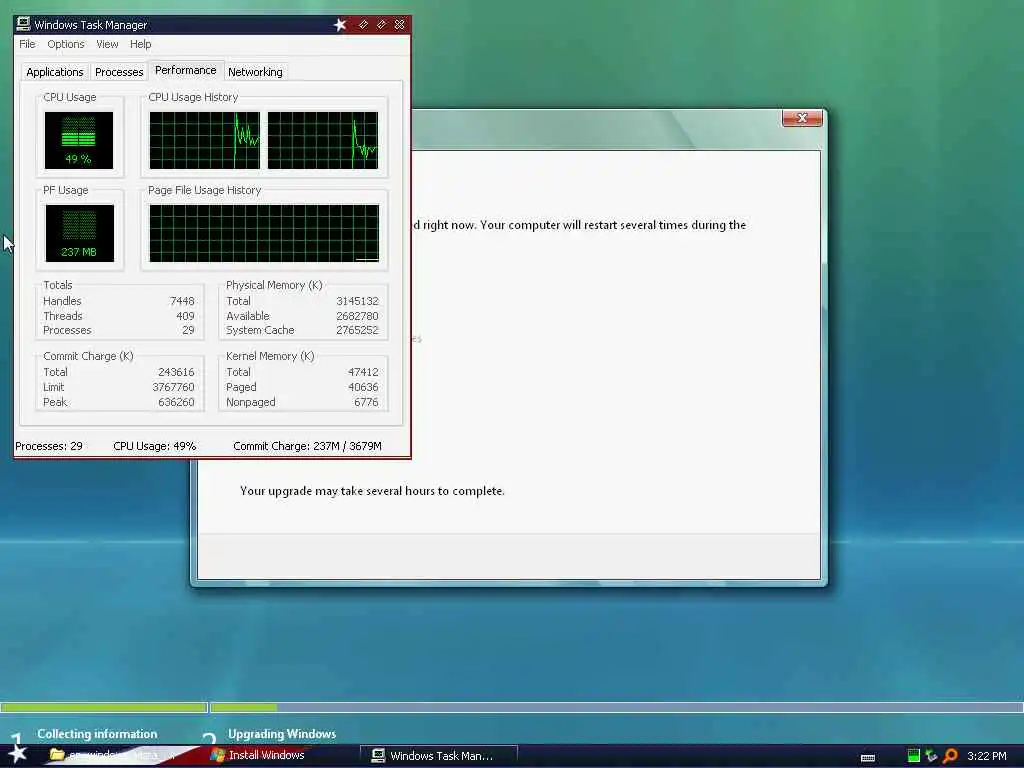Viewport: 1024px width, 768px height.
Task: Click the network connection tray icon
Action: coord(931,756)
